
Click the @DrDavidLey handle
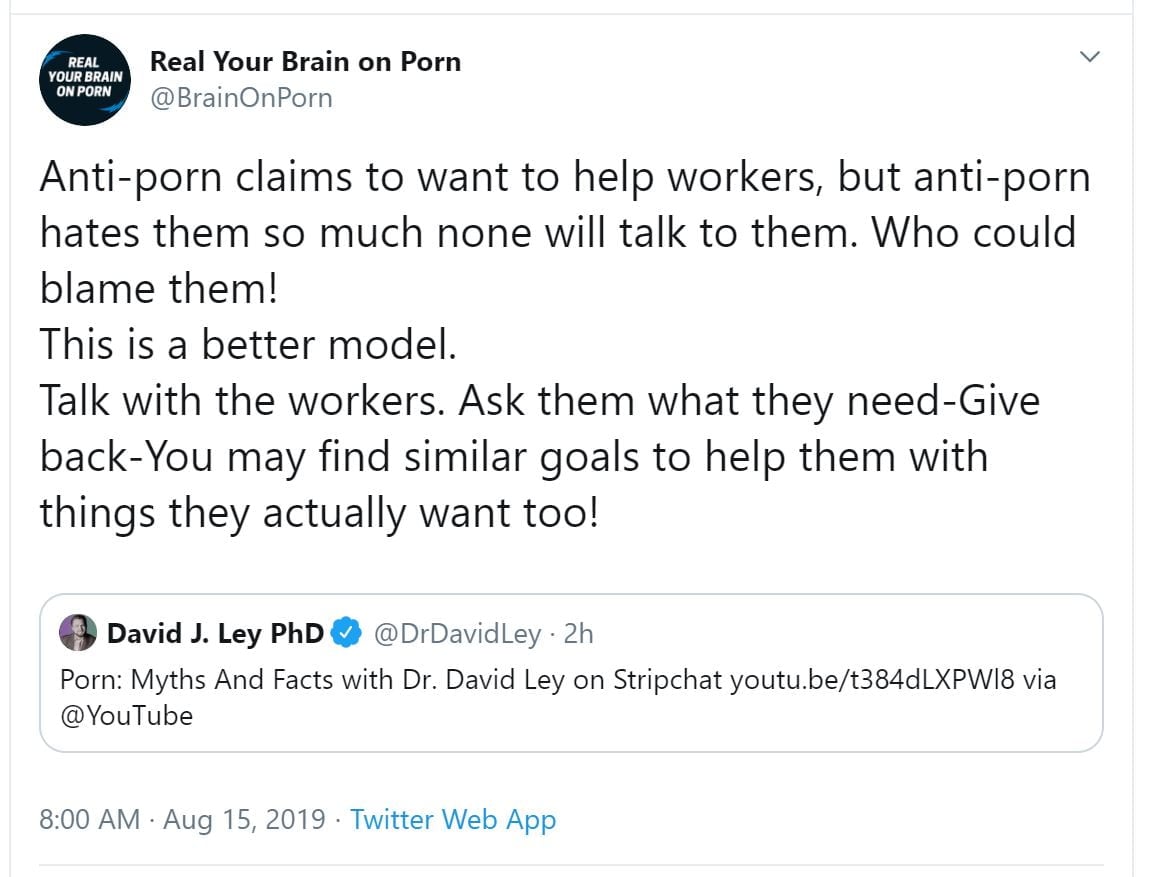point(457,633)
